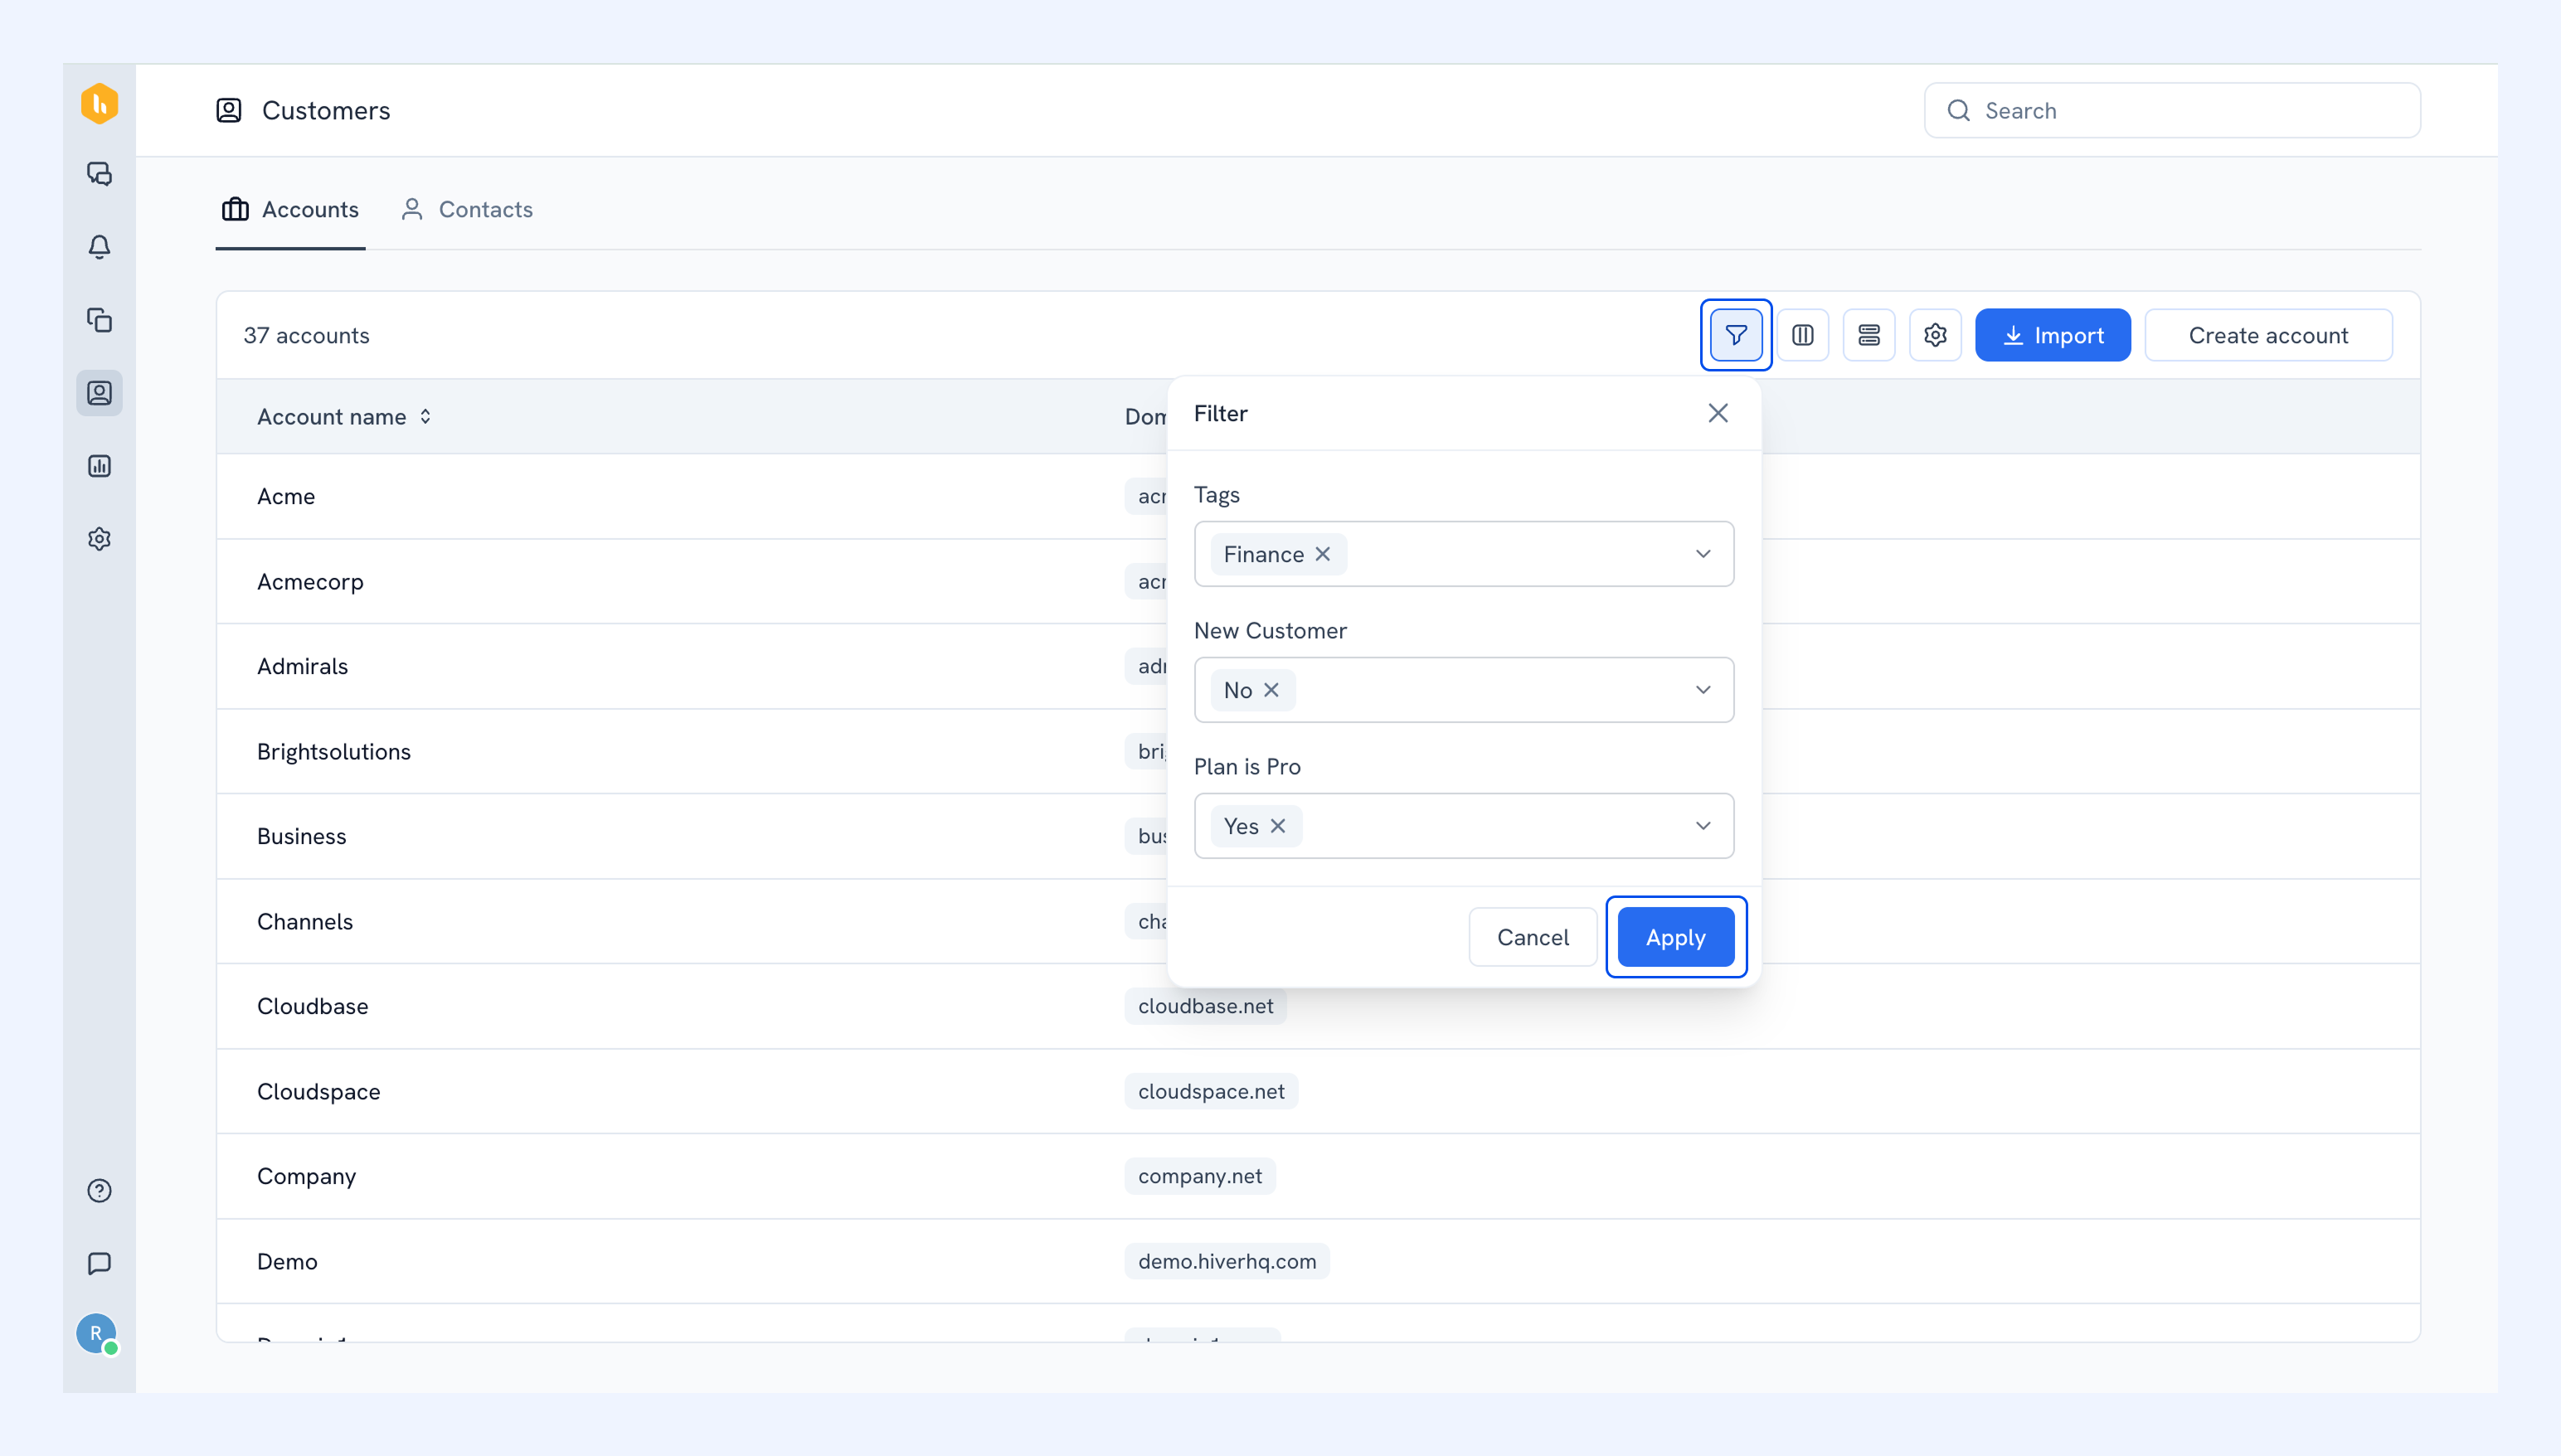Viewport: 2561px width, 1456px height.
Task: Remove the Yes value from Plan is Pro
Action: tap(1278, 826)
